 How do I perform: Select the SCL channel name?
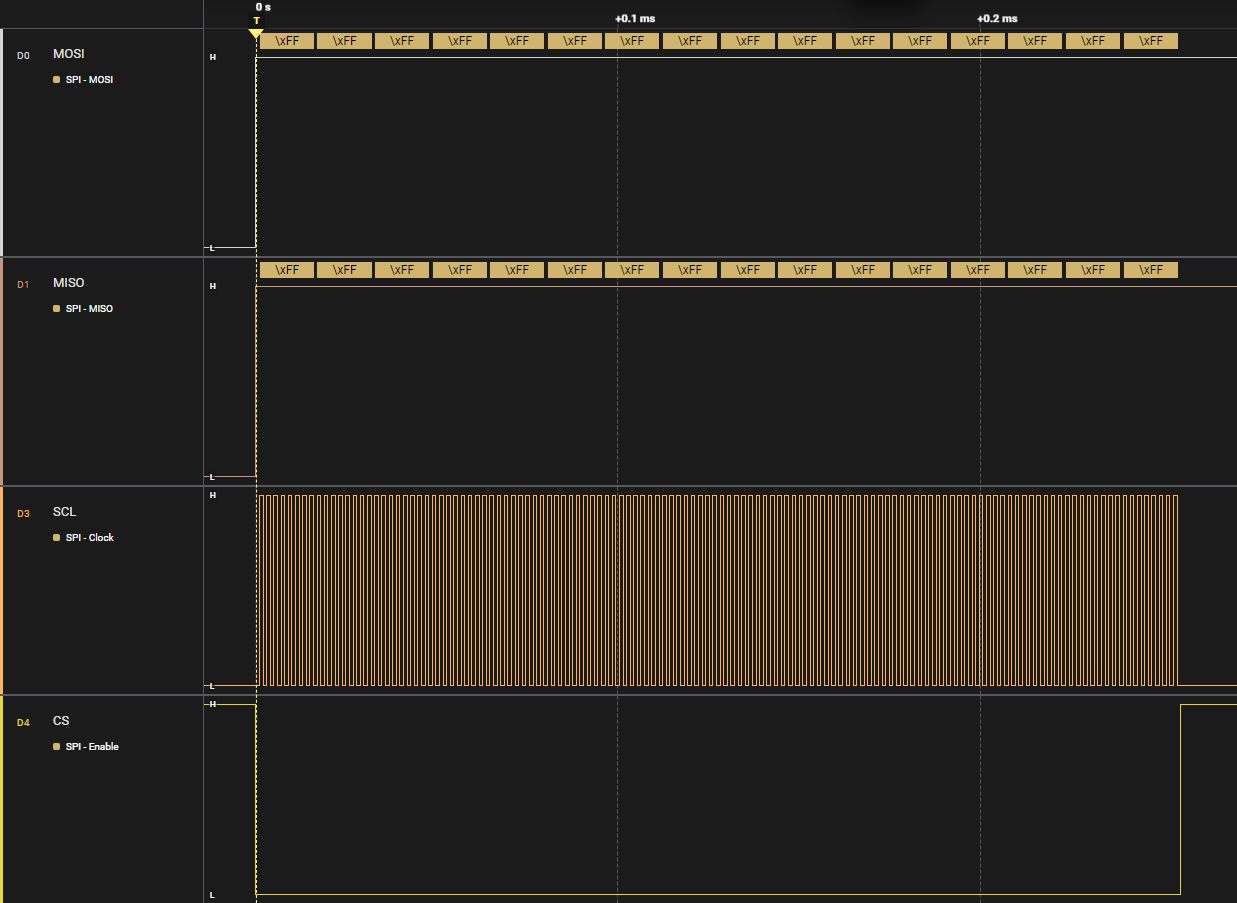point(64,512)
